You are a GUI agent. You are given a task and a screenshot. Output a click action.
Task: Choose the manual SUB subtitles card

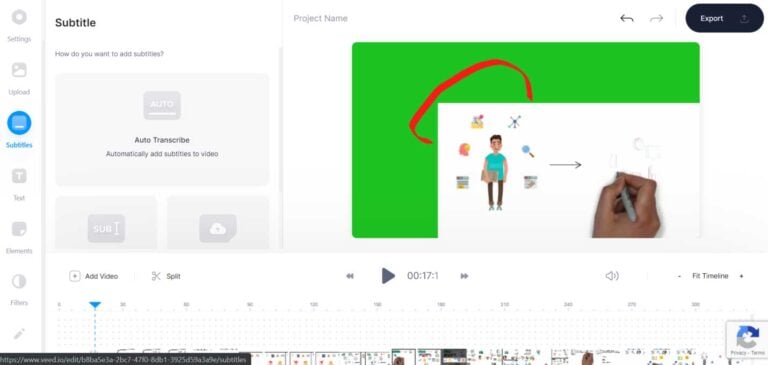click(106, 223)
